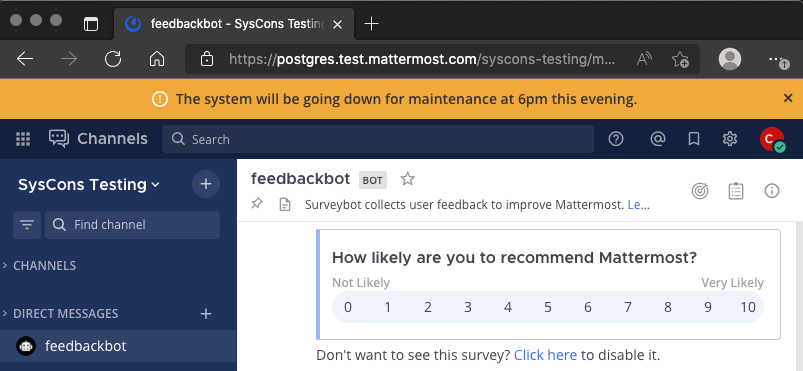
Task: Open feedbackbot direct message in sidebar
Action: point(118,346)
